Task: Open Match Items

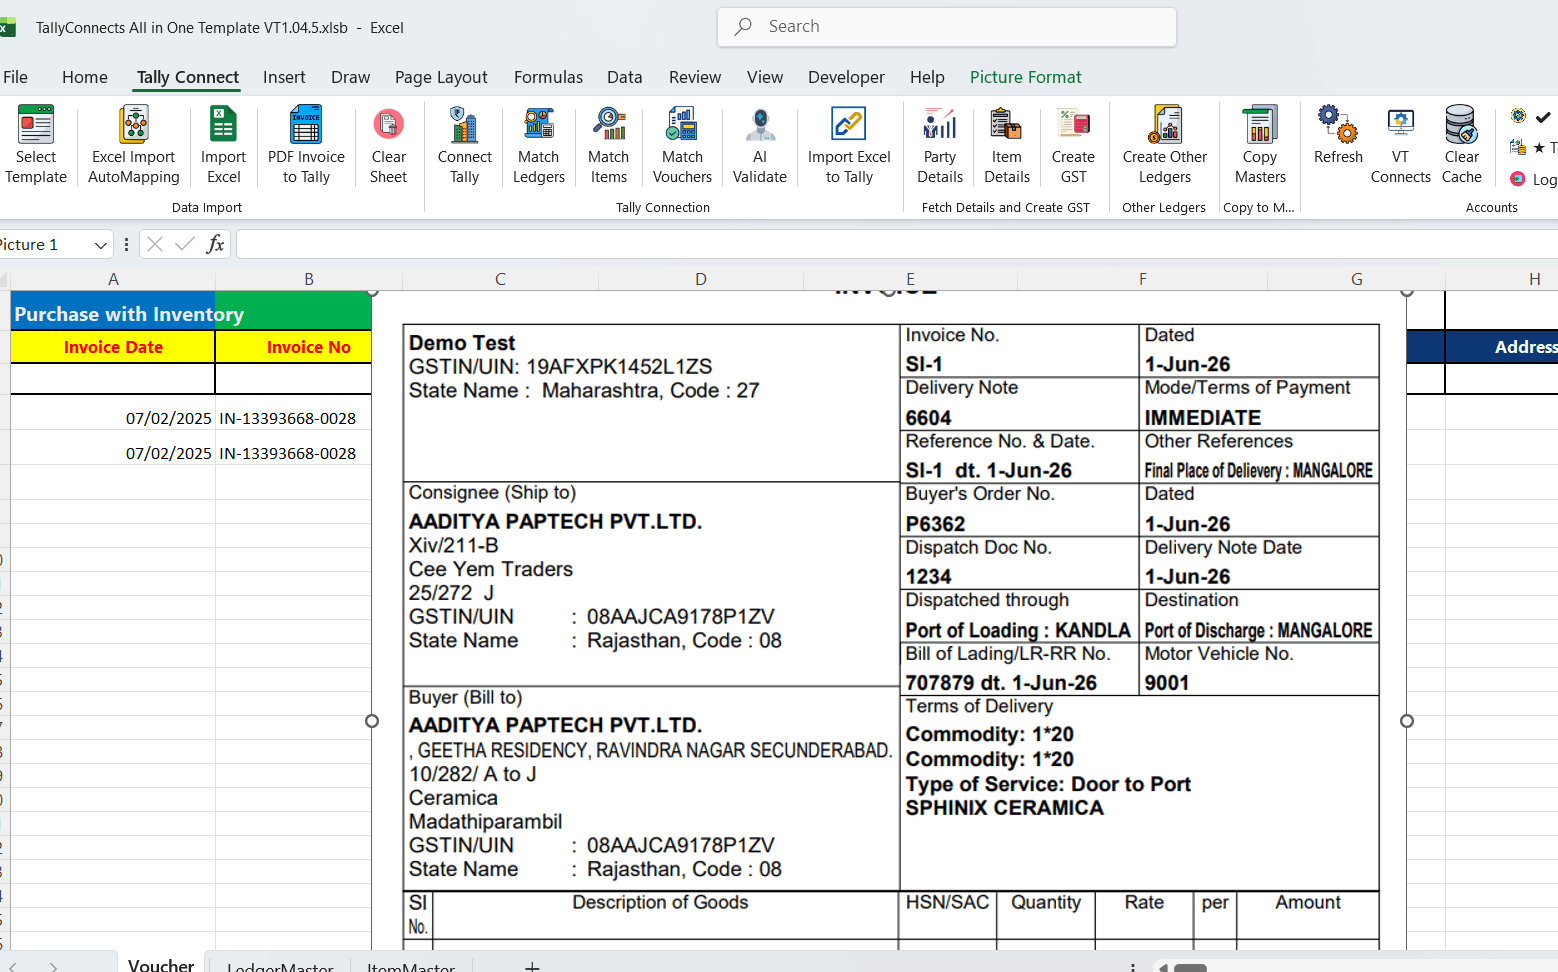Action: [x=608, y=145]
